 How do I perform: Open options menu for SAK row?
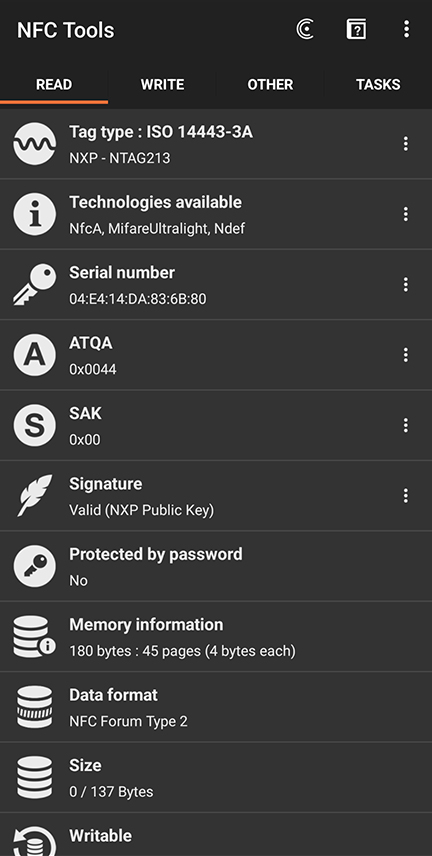pos(405,425)
